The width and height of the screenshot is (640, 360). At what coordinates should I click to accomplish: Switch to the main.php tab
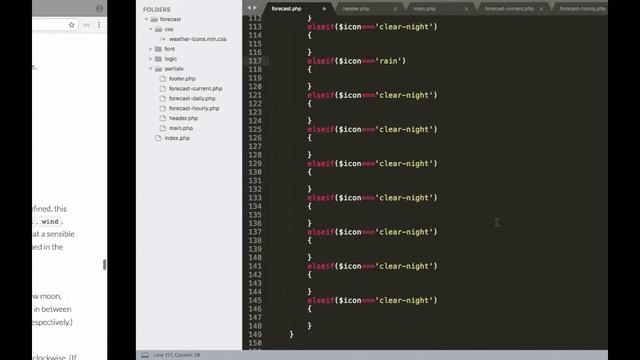(x=424, y=9)
